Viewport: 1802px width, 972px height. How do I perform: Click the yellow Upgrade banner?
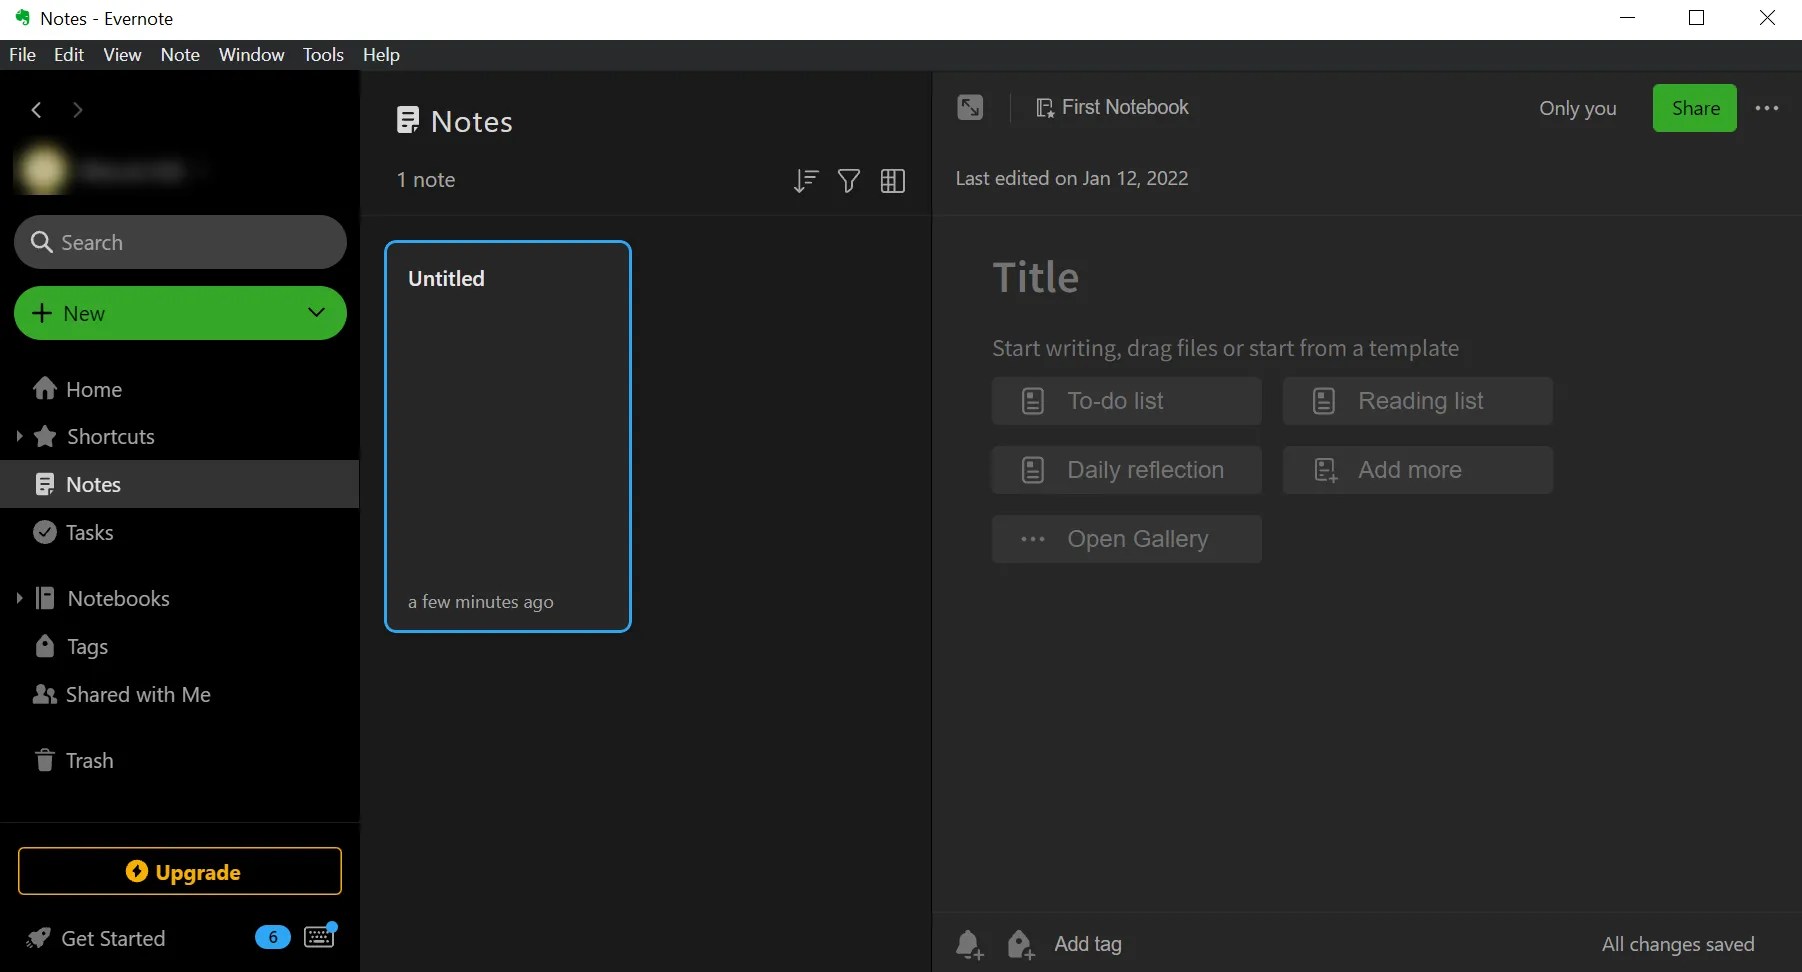point(180,871)
